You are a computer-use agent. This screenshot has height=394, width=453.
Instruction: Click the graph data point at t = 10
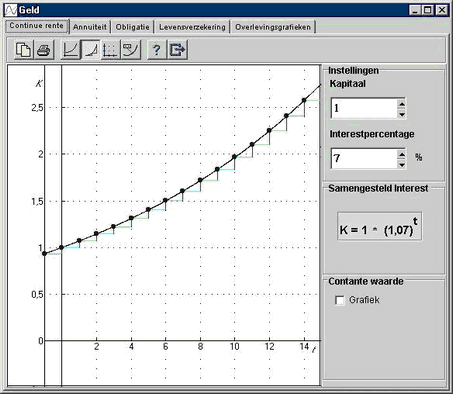[x=234, y=157]
